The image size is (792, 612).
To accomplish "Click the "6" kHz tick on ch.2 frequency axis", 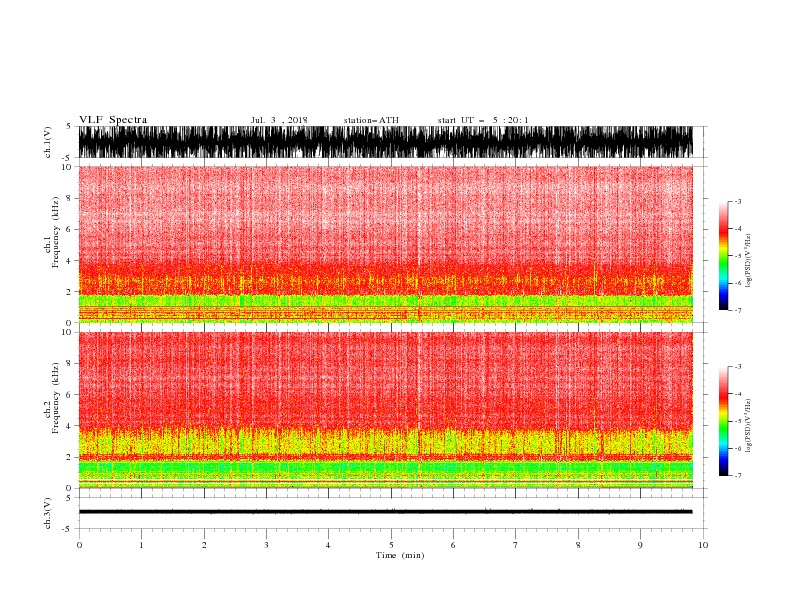I will pyautogui.click(x=69, y=394).
